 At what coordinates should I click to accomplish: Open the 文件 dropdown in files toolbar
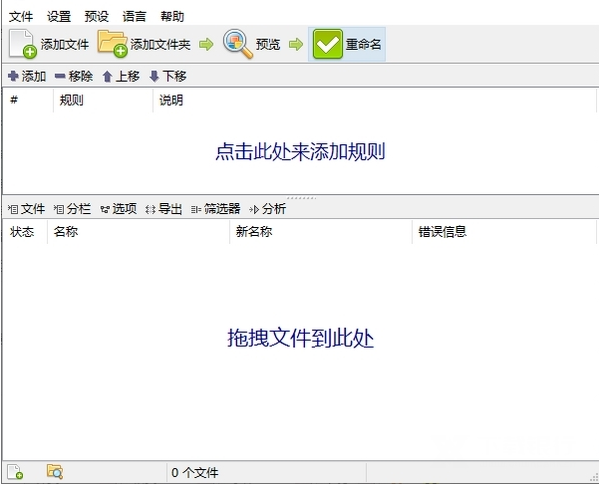tap(26, 209)
